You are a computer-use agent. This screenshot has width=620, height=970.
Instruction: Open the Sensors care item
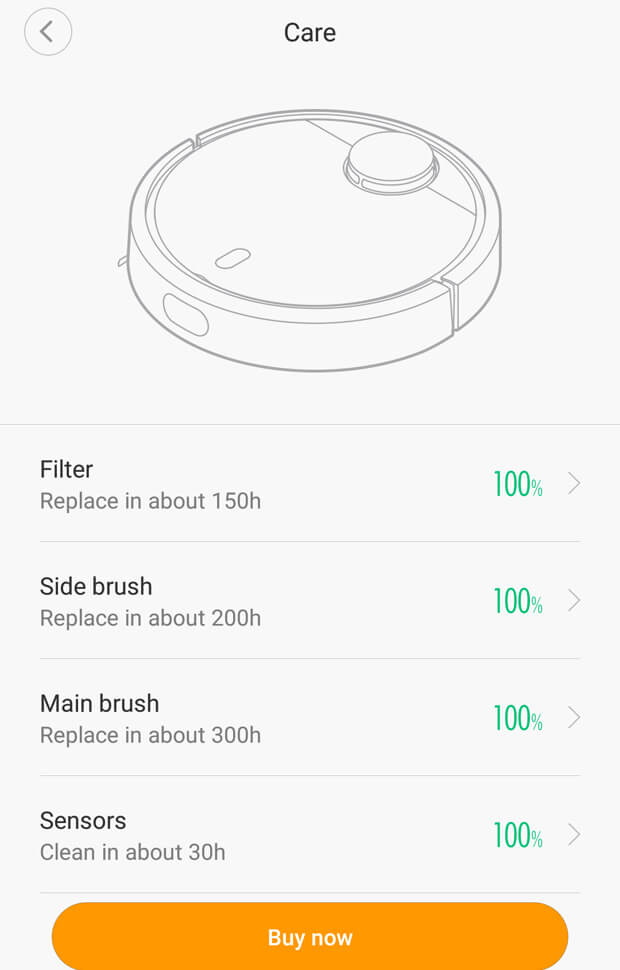(83, 820)
